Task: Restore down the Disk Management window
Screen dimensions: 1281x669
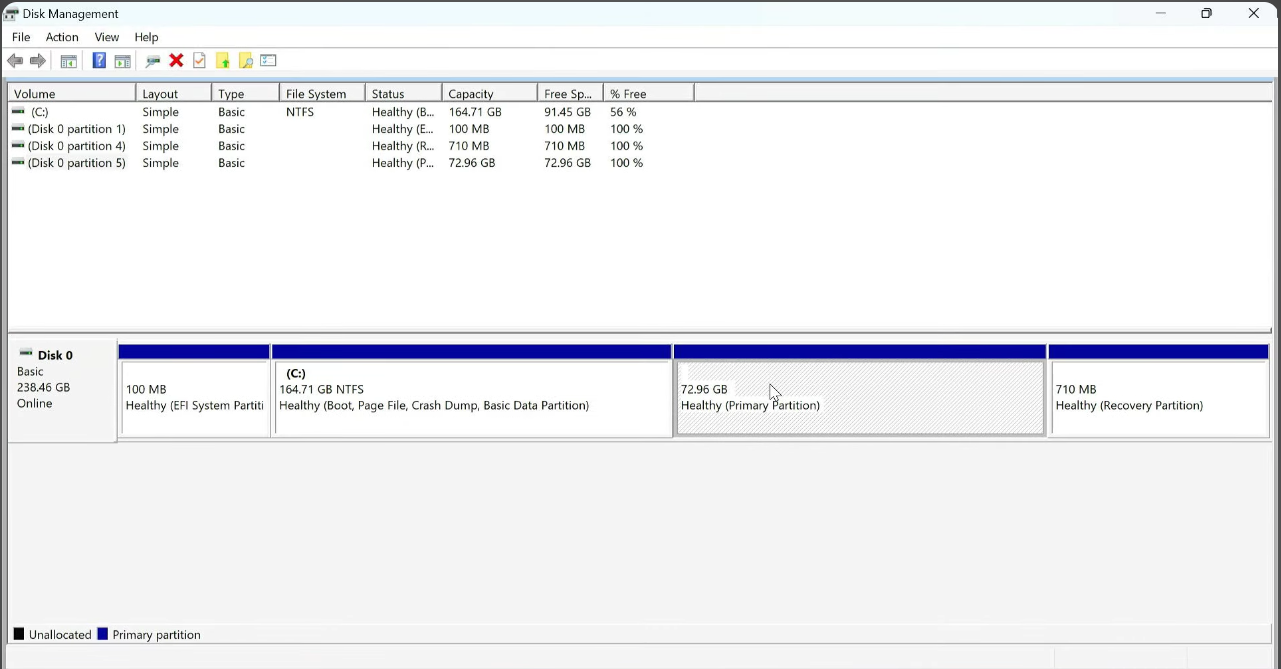Action: [1207, 14]
